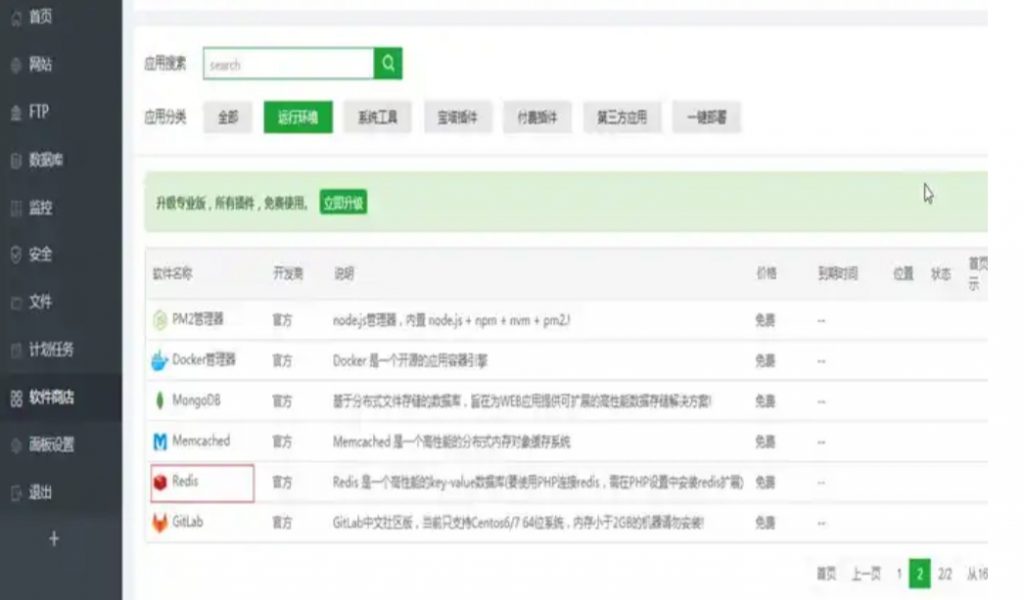Image resolution: width=1024 pixels, height=600 pixels.
Task: Click the Docker whale icon
Action: point(160,360)
